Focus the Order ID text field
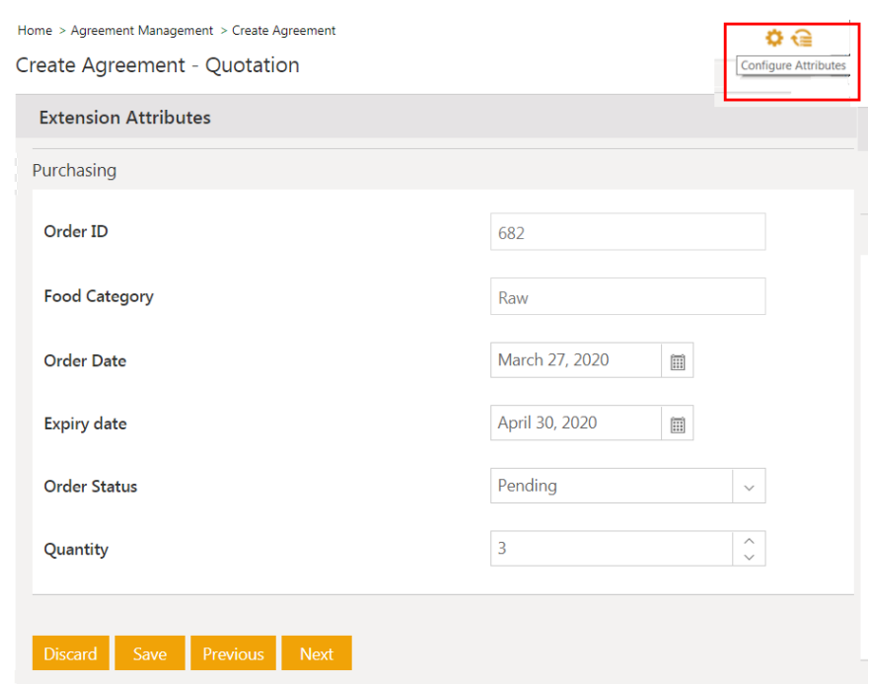882x690 pixels. [x=627, y=233]
